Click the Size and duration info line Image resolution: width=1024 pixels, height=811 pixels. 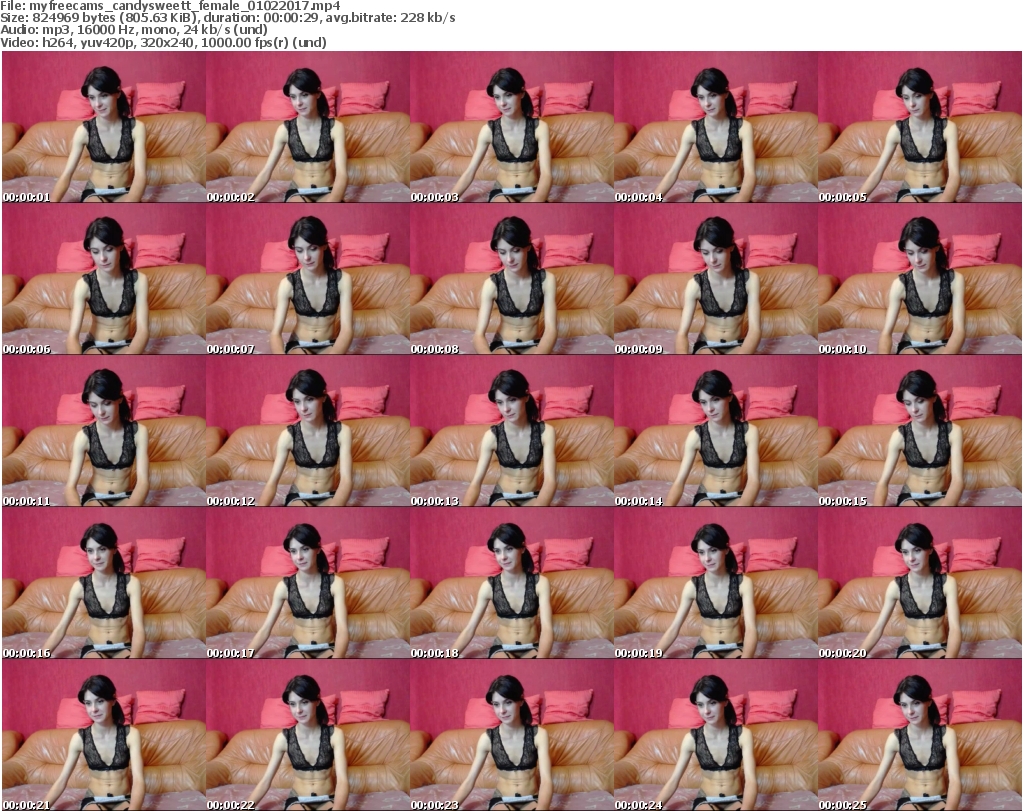[228, 18]
